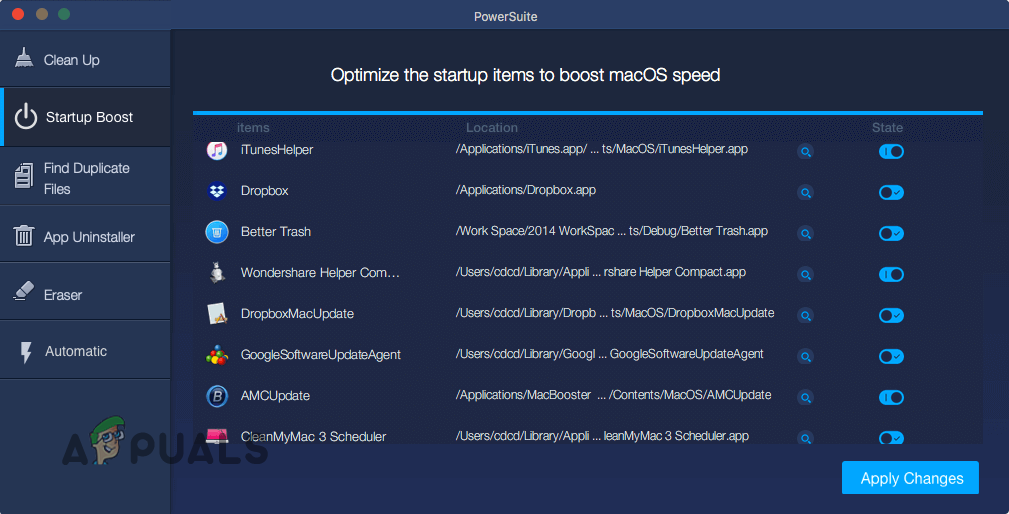Go to Find Duplicate Files
The image size is (1009, 514).
[85, 176]
